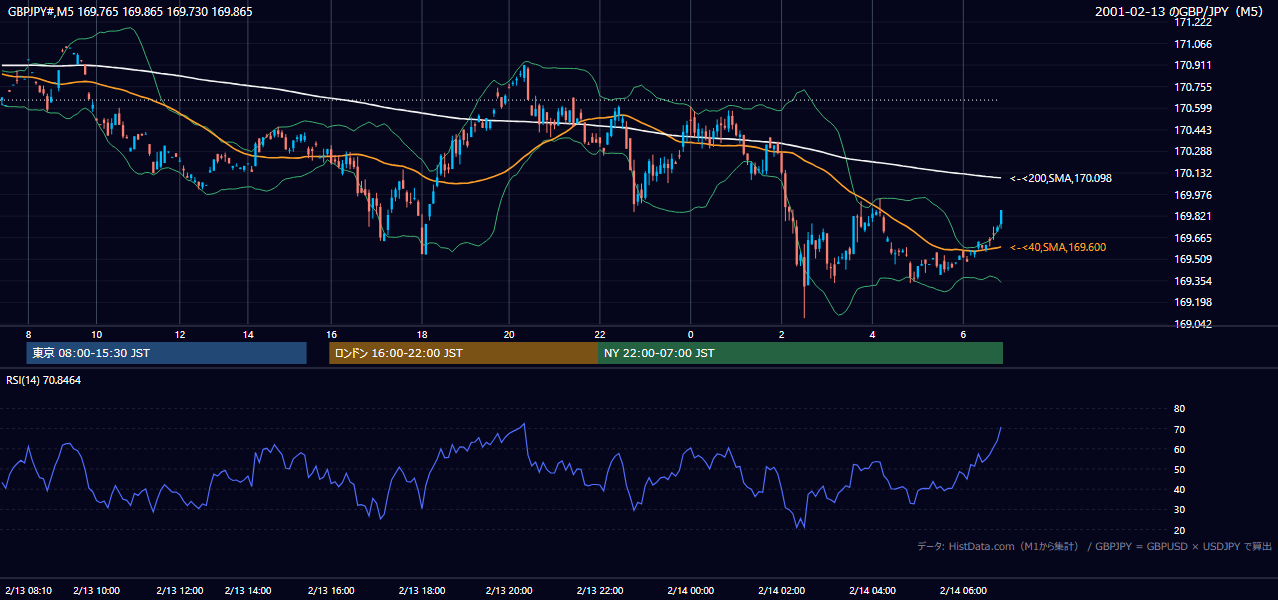Click RSI scale value 60
The image size is (1278, 600).
pos(1179,449)
